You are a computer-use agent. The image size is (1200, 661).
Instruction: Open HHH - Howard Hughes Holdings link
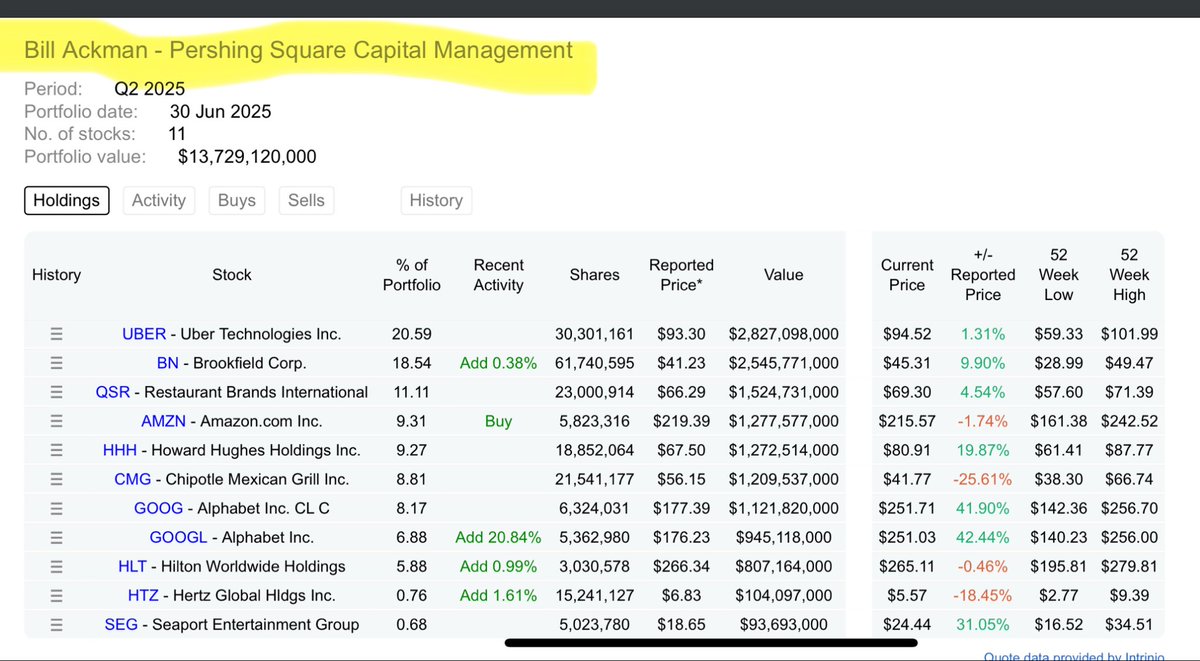232,450
